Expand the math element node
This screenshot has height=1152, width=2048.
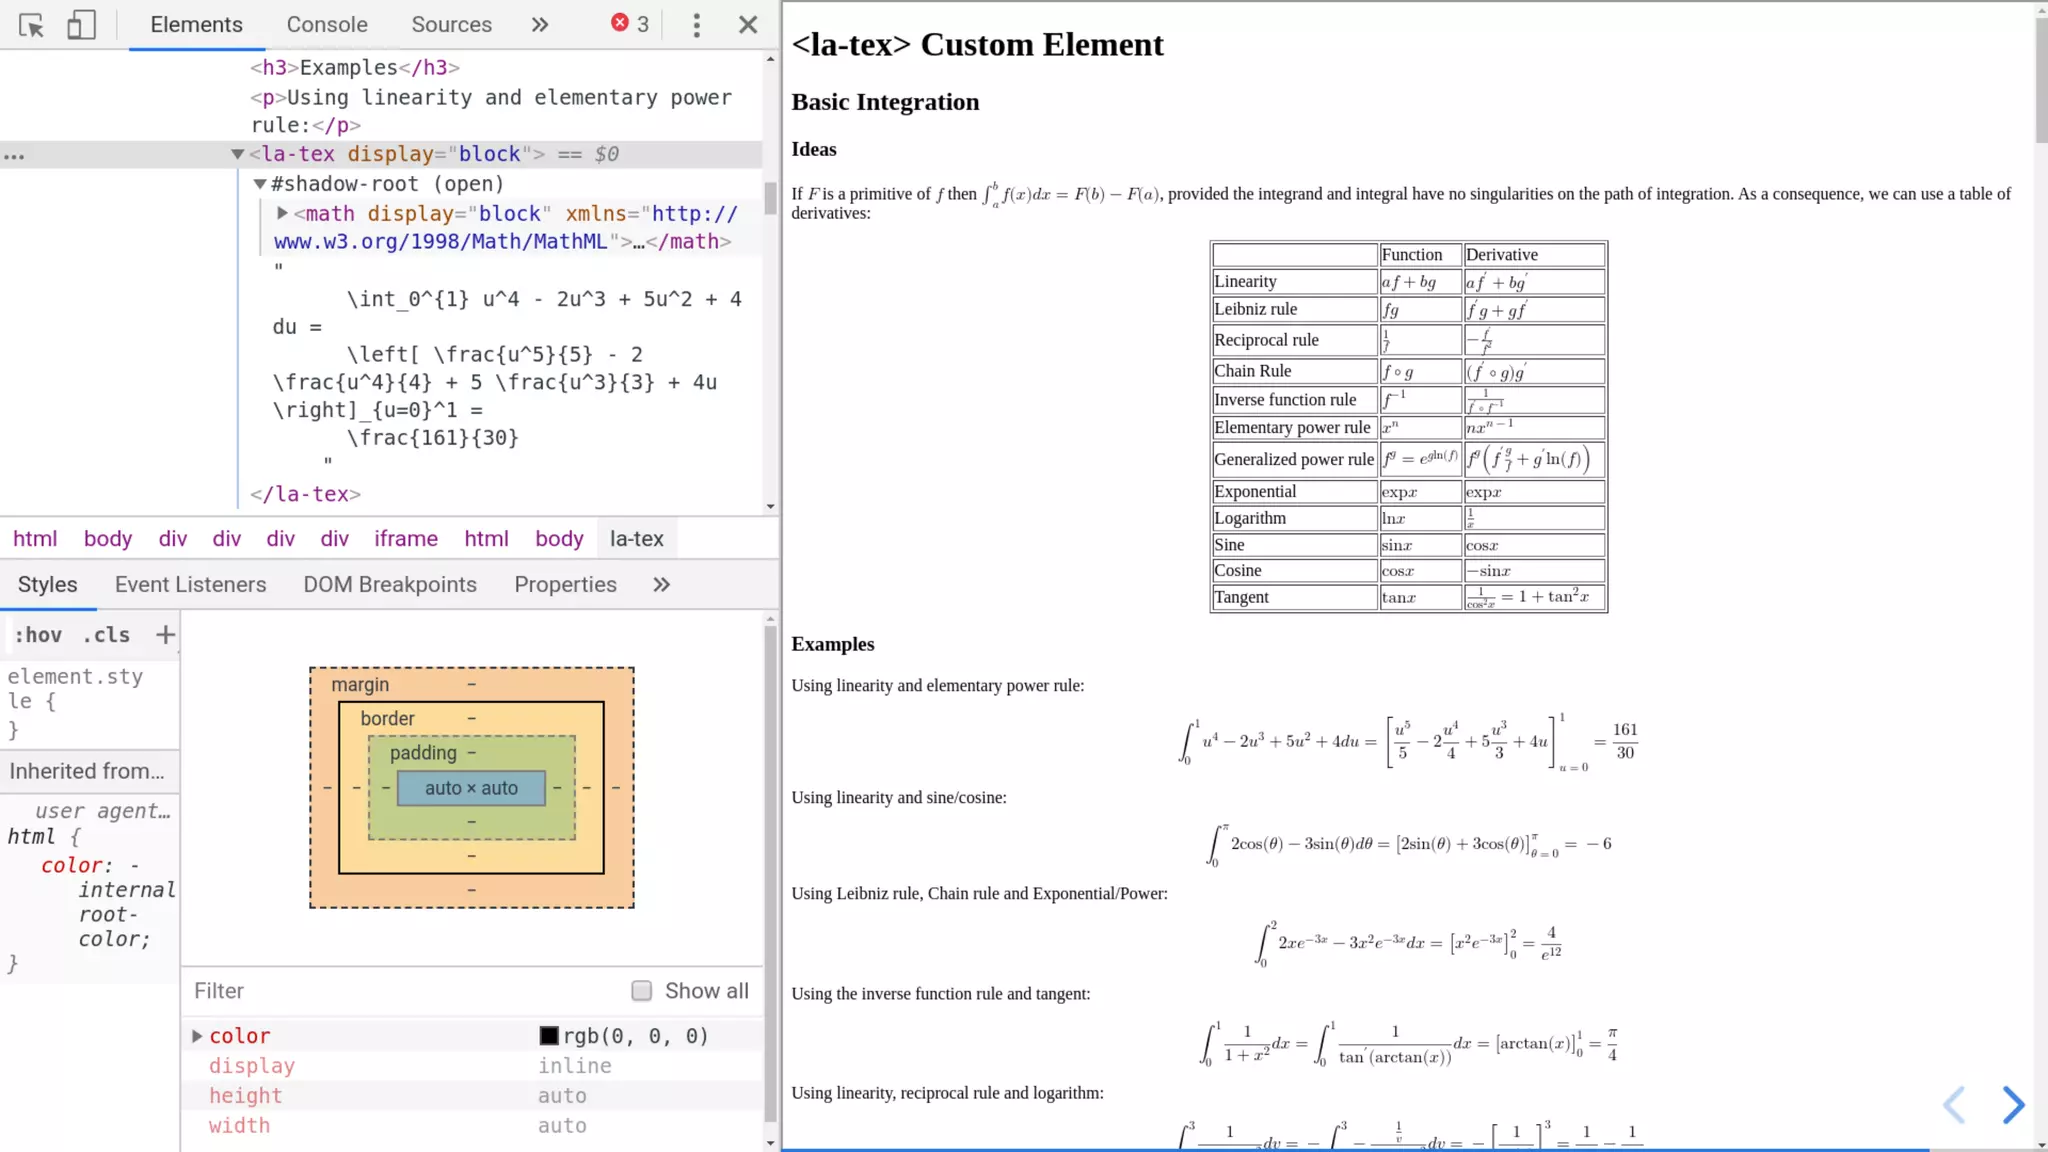pos(282,213)
